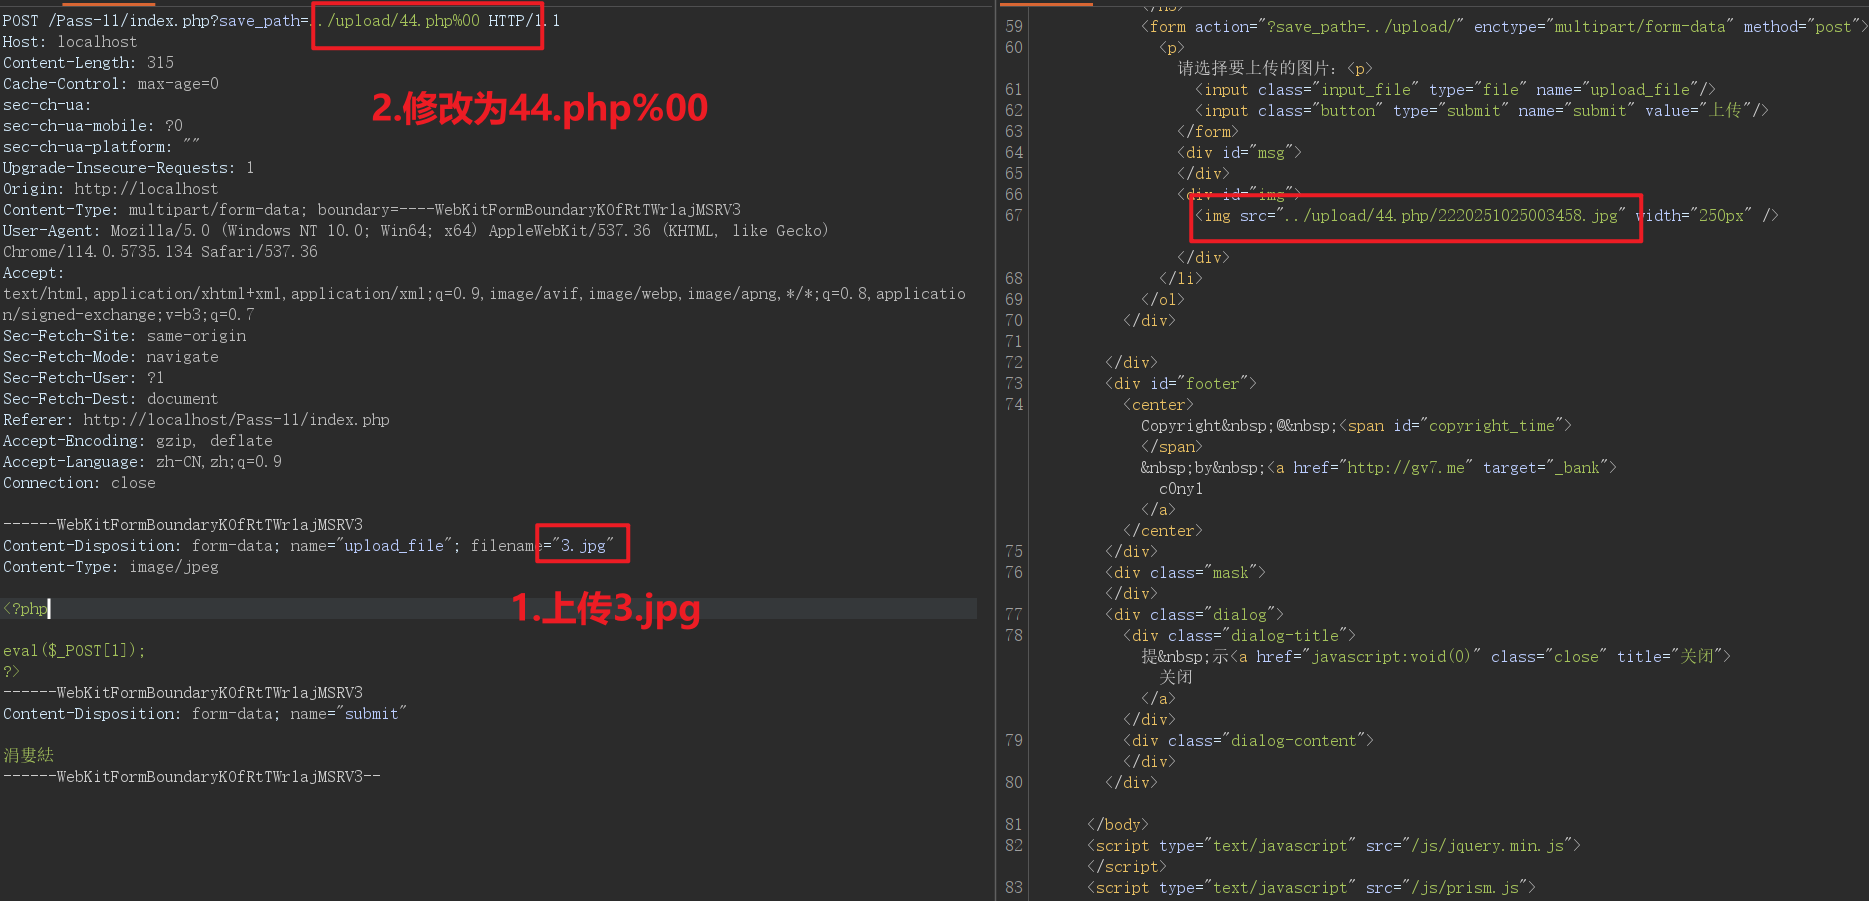Click the Referer http://localhost/Pass-11/index.php header
The height and width of the screenshot is (901, 1869).
pos(197,419)
